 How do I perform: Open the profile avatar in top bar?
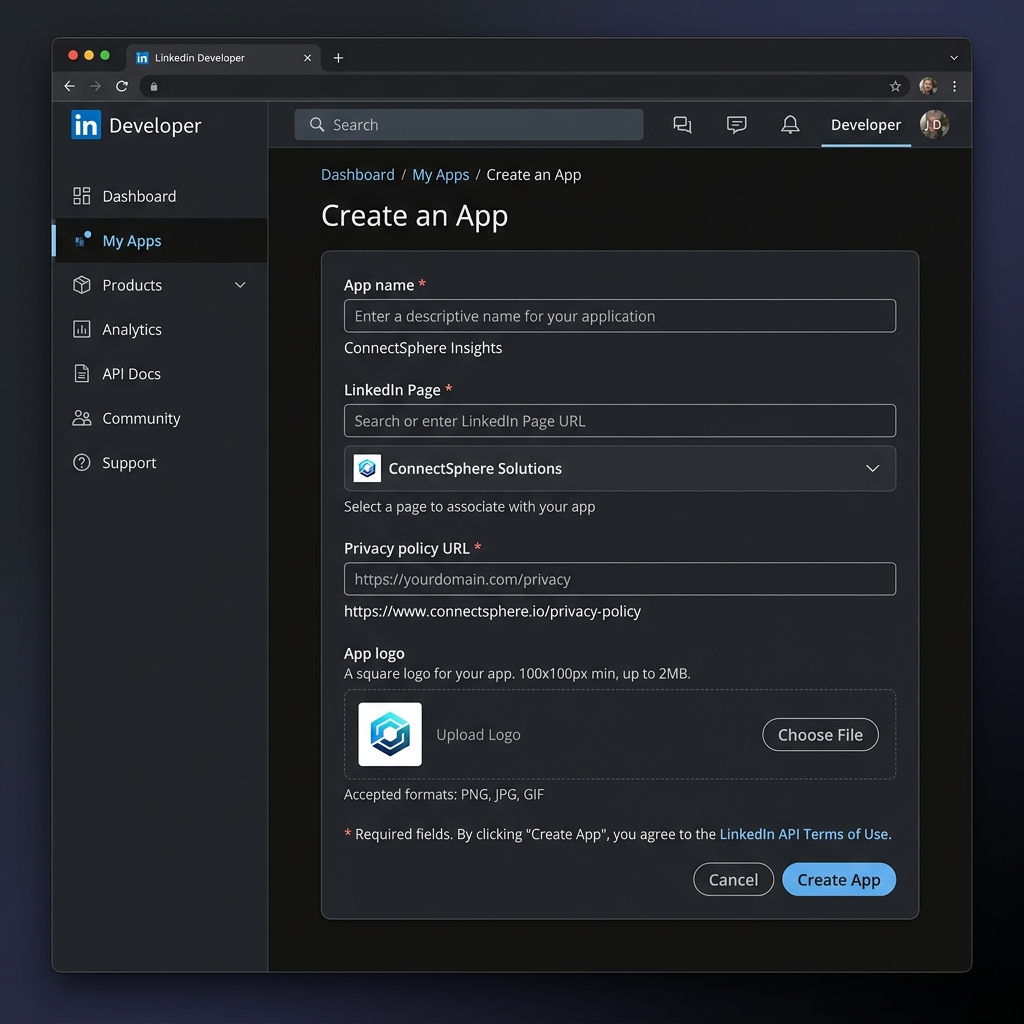933,124
